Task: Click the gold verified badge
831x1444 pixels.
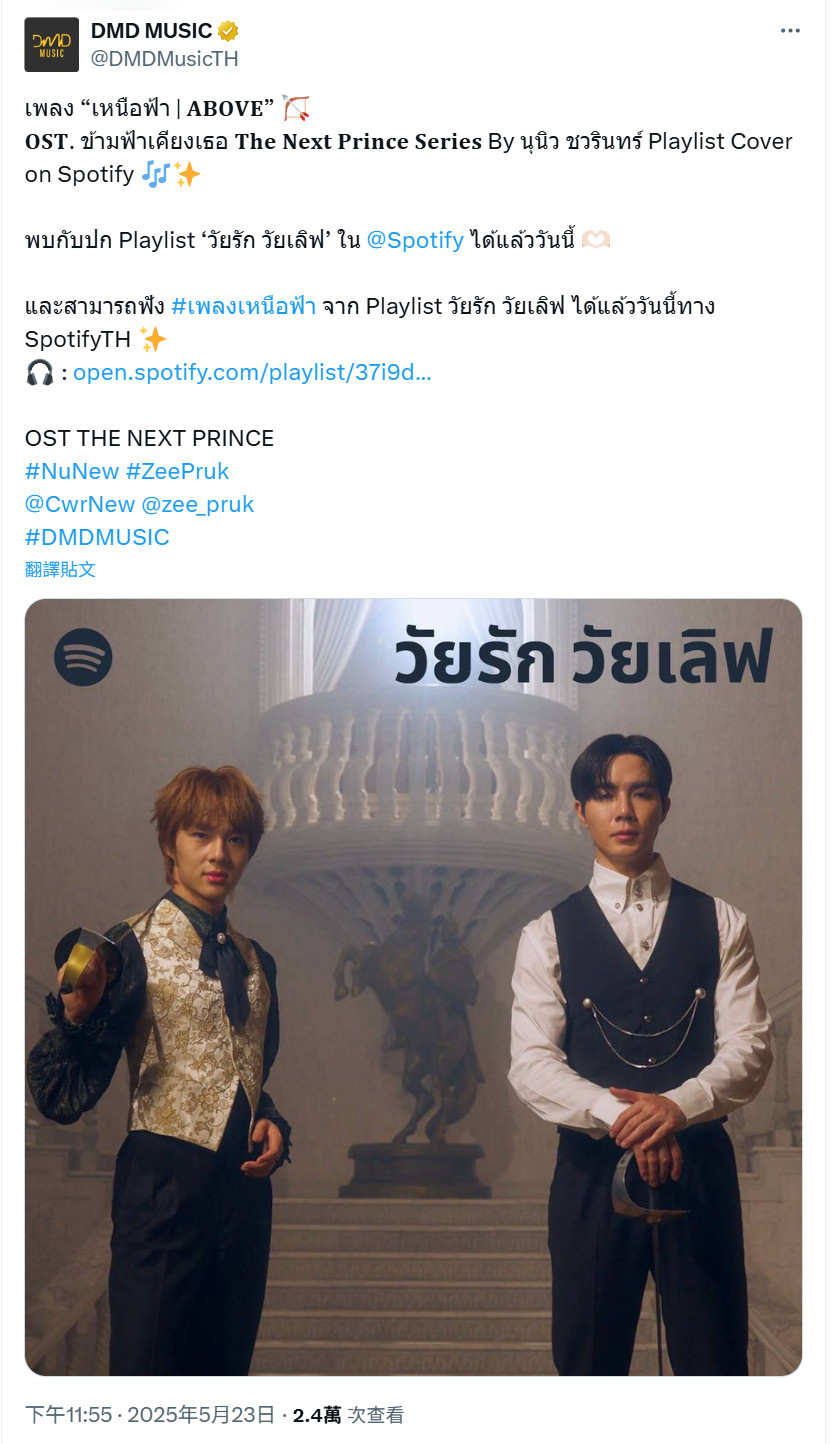Action: tap(228, 31)
